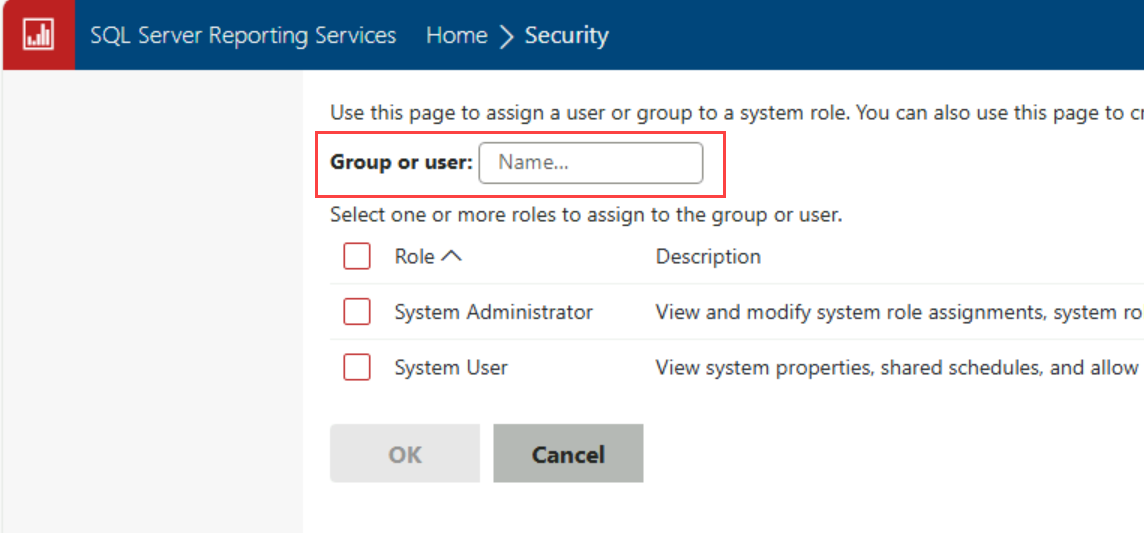
Task: Select the System Administrator role name
Action: [494, 312]
